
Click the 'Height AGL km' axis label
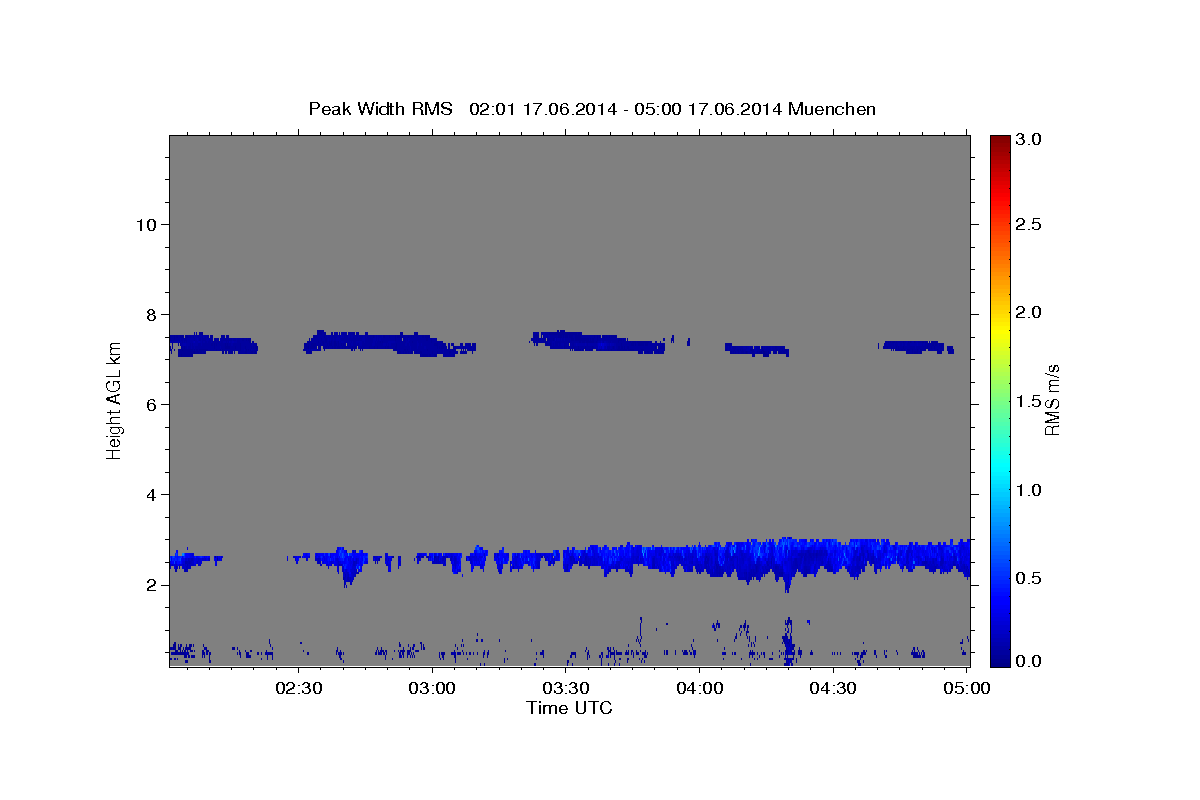click(x=114, y=400)
